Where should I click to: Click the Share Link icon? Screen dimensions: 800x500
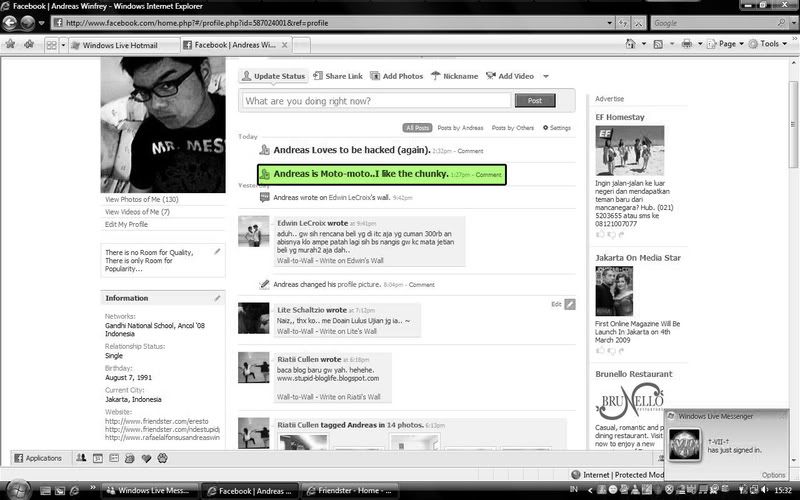318,76
